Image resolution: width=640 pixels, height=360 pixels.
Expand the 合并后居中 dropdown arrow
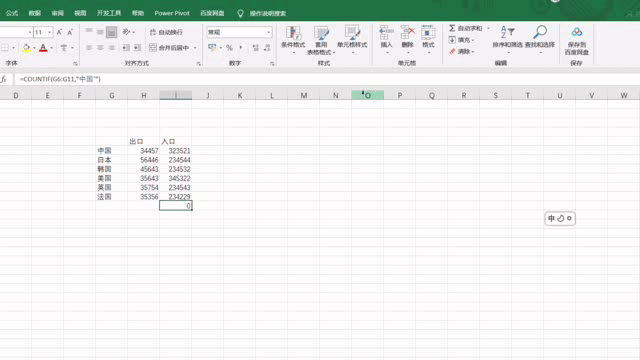pyautogui.click(x=195, y=48)
